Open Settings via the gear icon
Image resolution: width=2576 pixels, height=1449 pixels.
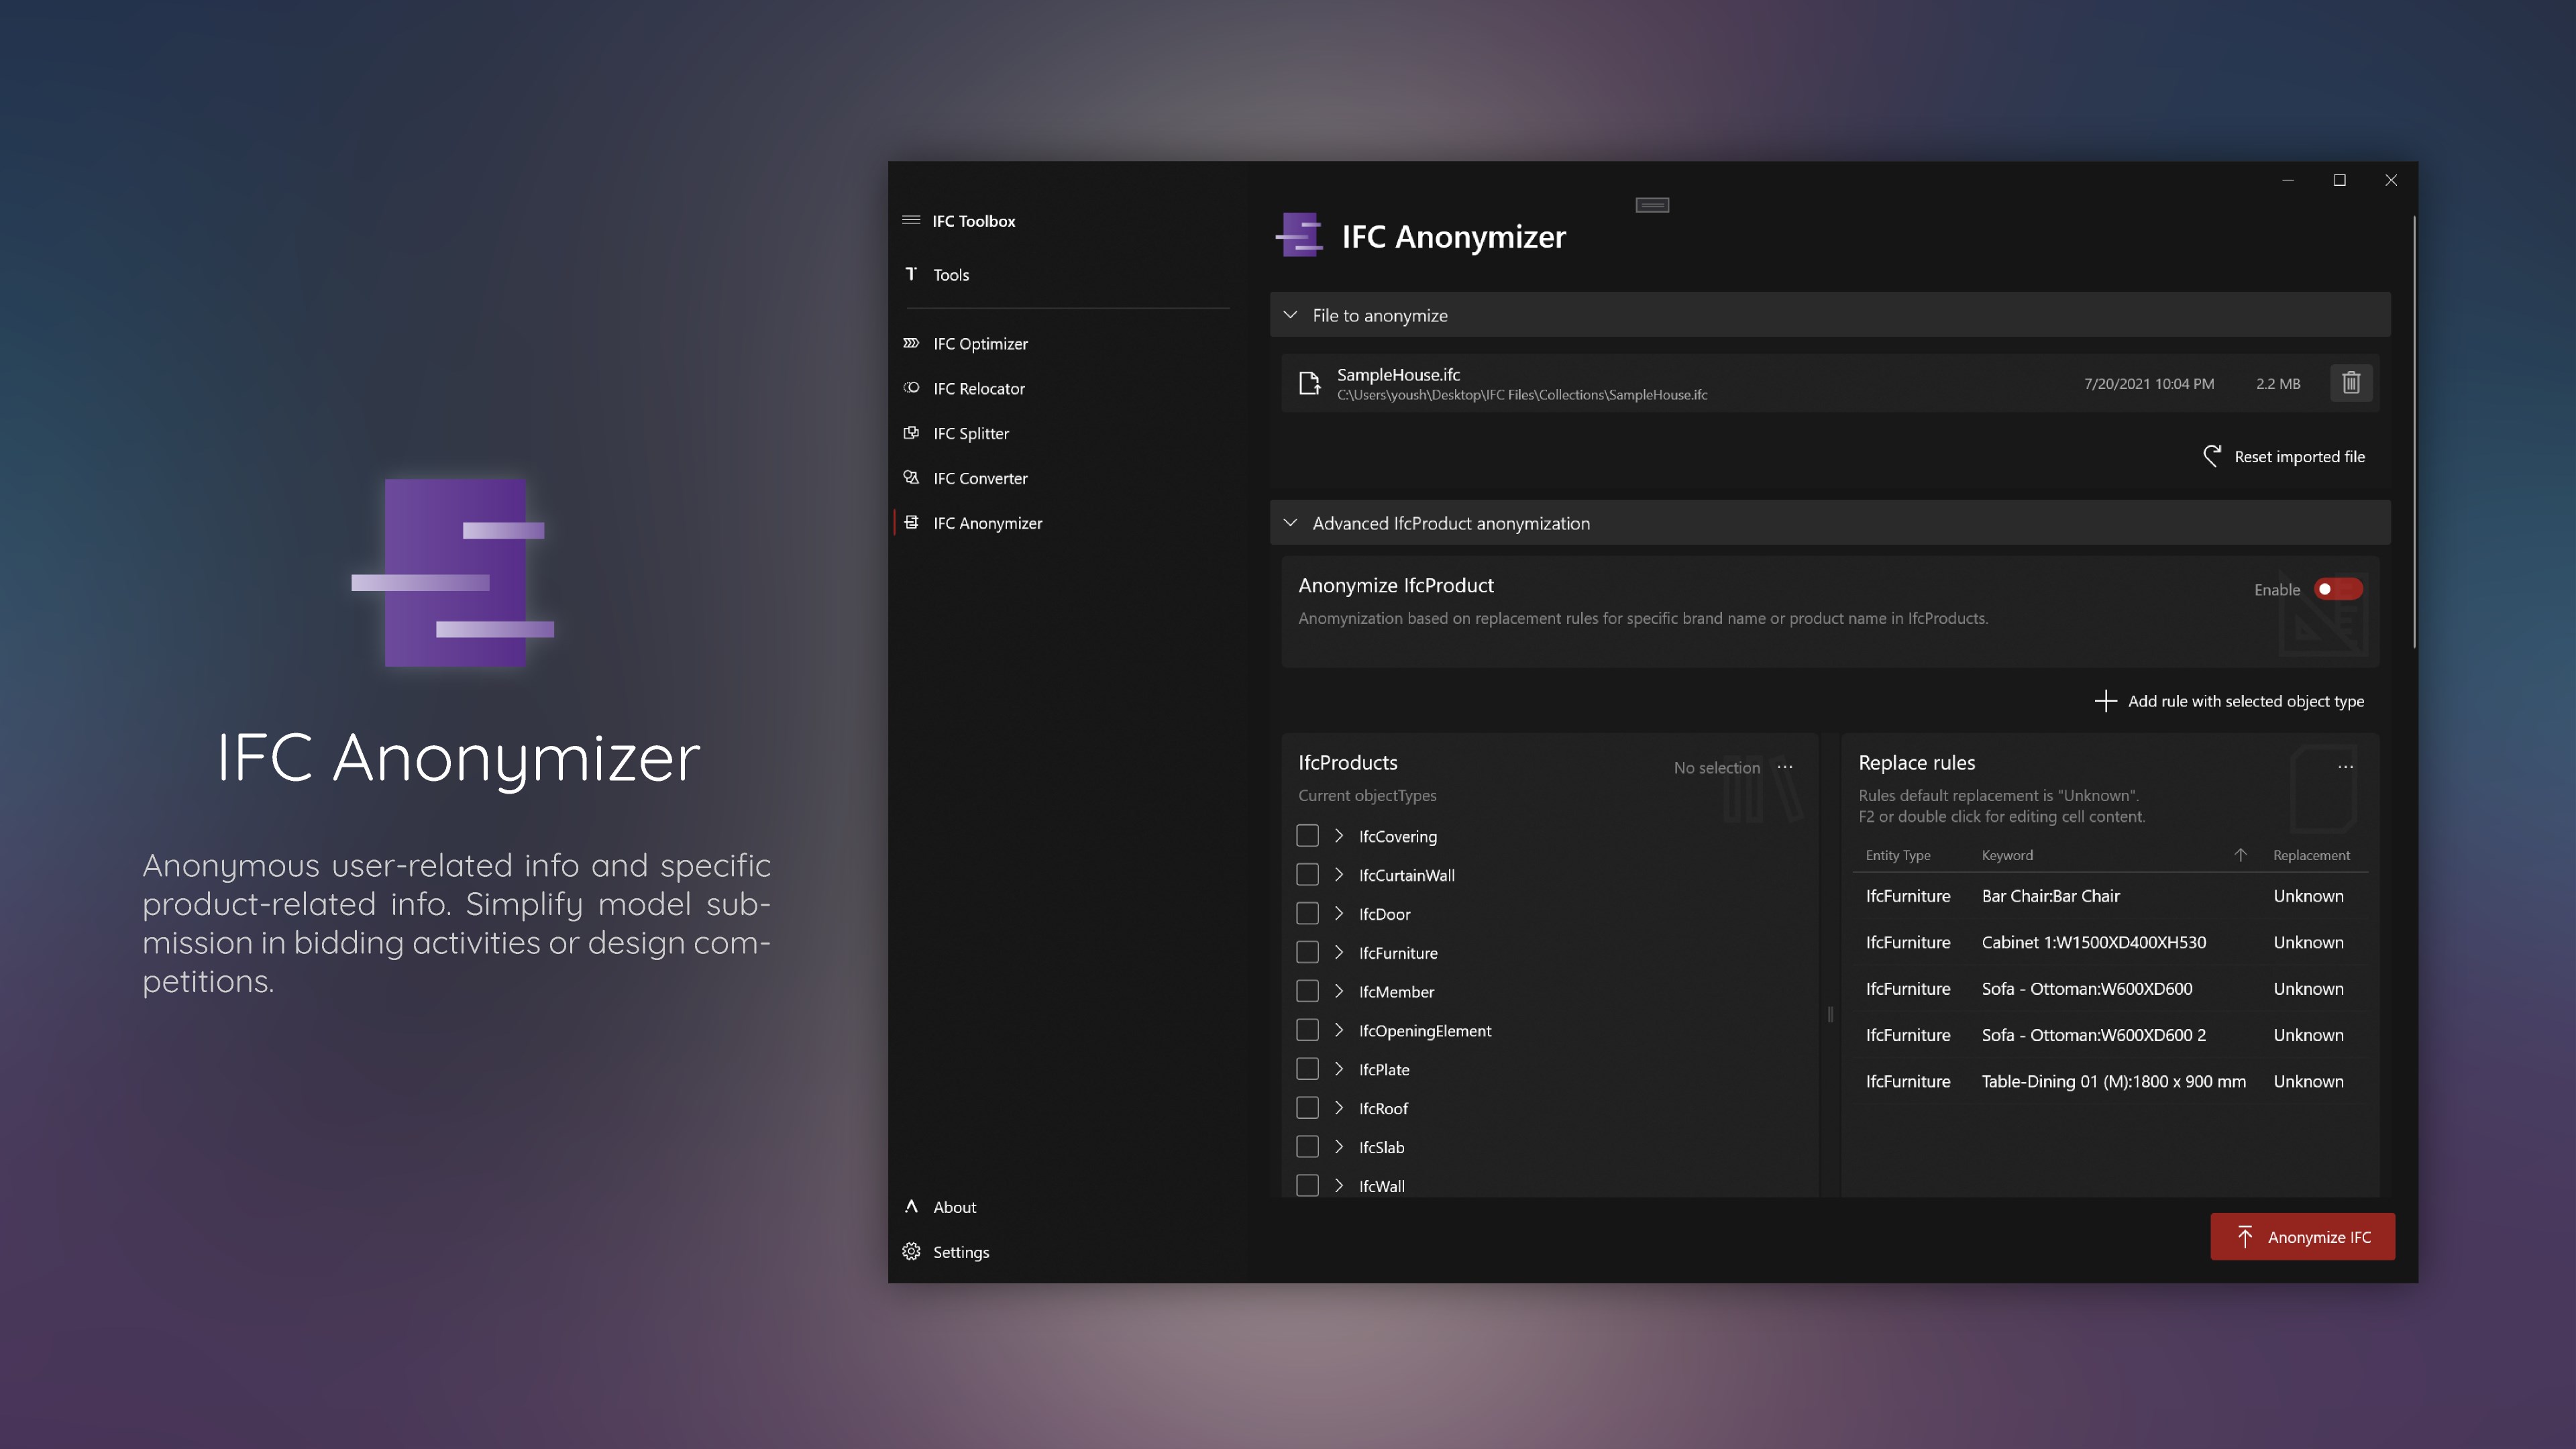coord(911,1252)
